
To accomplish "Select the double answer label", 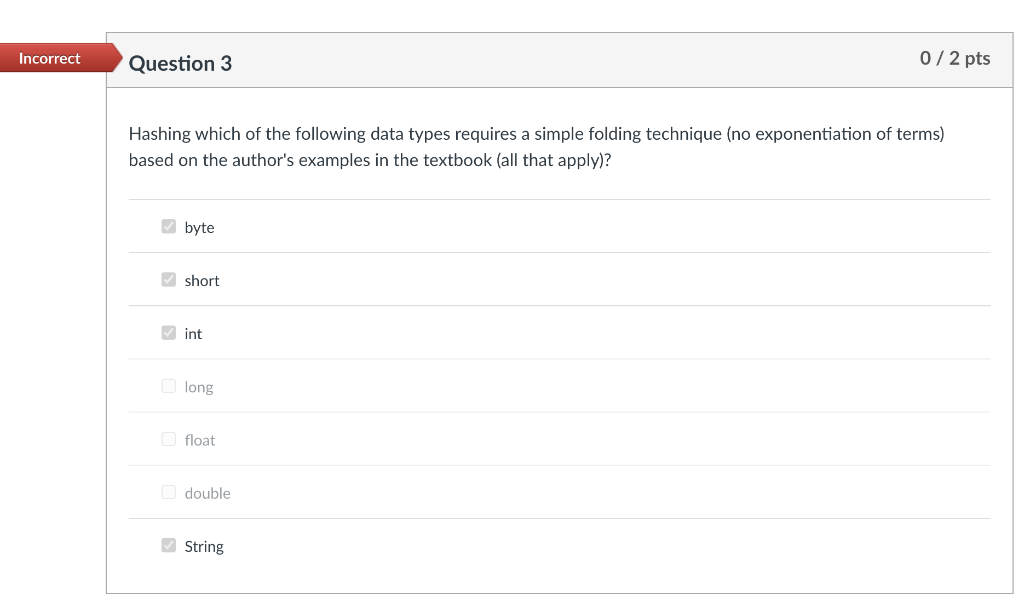I will (x=207, y=492).
